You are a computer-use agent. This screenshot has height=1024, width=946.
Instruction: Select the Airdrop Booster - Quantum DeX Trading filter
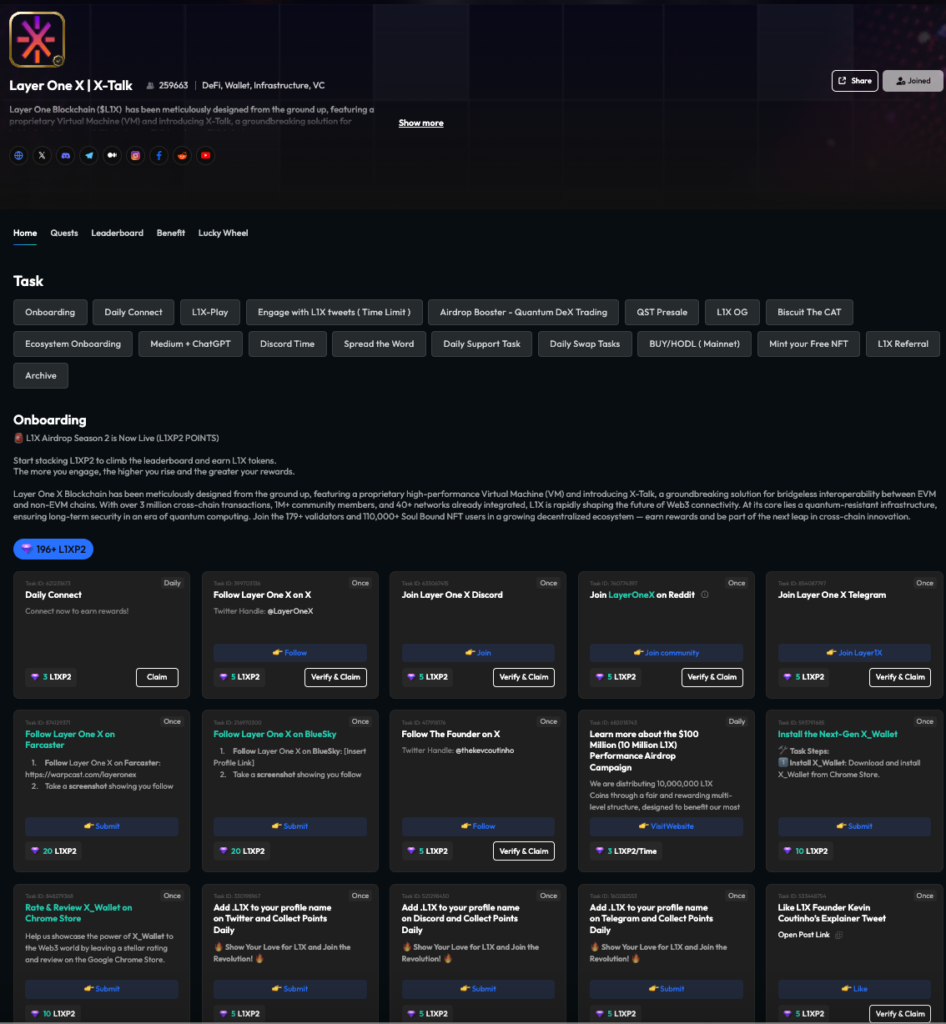[525, 312]
